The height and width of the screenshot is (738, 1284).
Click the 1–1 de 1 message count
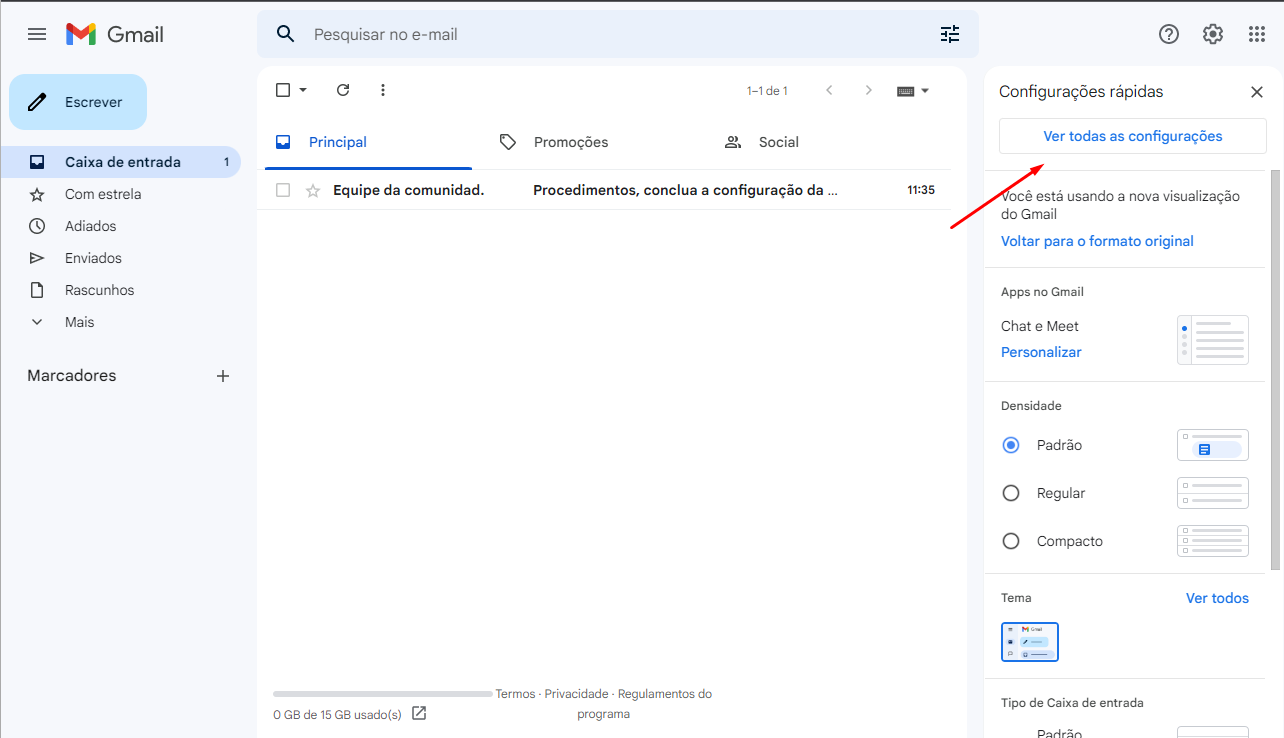(x=767, y=91)
